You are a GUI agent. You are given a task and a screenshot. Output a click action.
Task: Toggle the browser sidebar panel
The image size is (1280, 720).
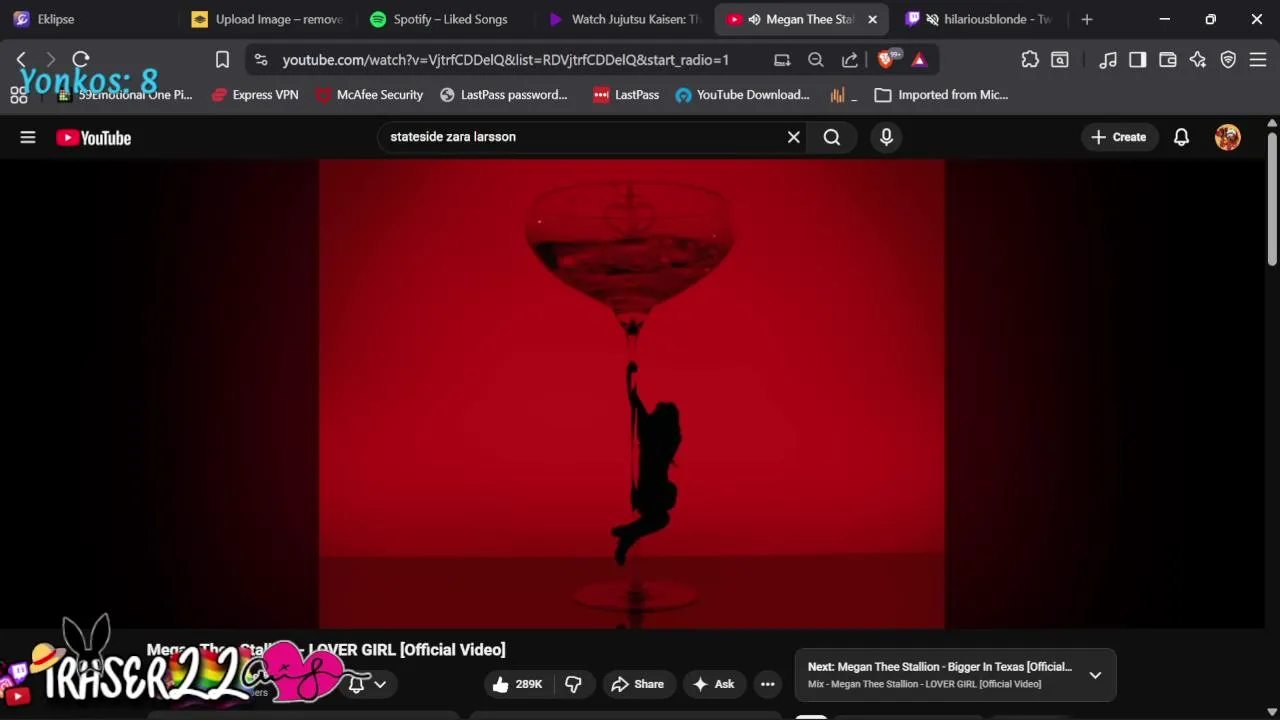(x=1137, y=60)
